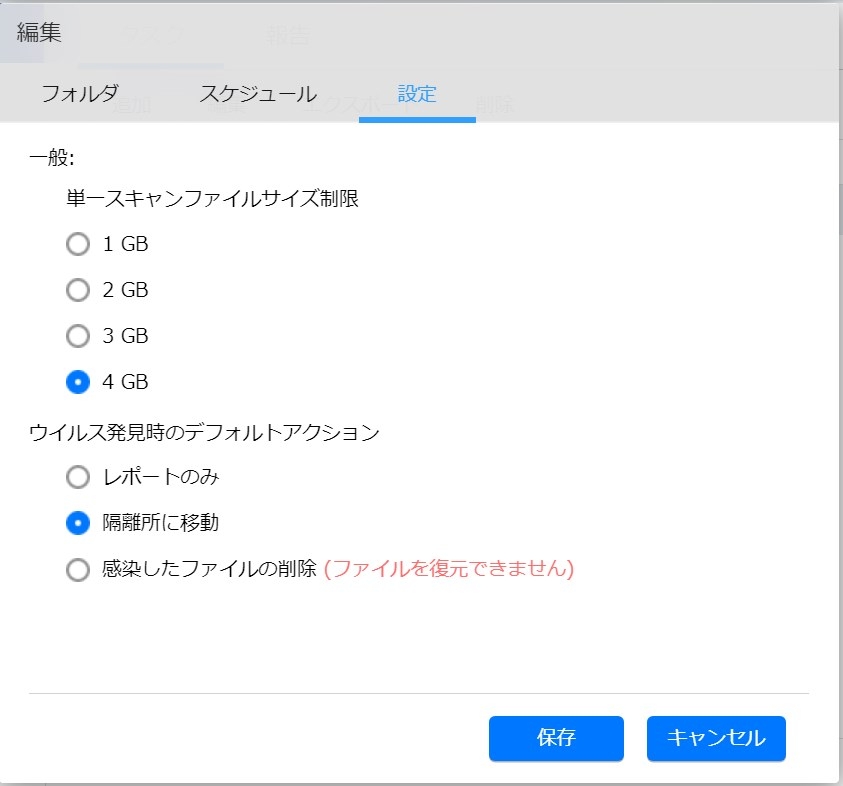Screen dimensions: 843x786
Task: Choose the 感染したファイルの削除 radio button
Action: click(78, 570)
